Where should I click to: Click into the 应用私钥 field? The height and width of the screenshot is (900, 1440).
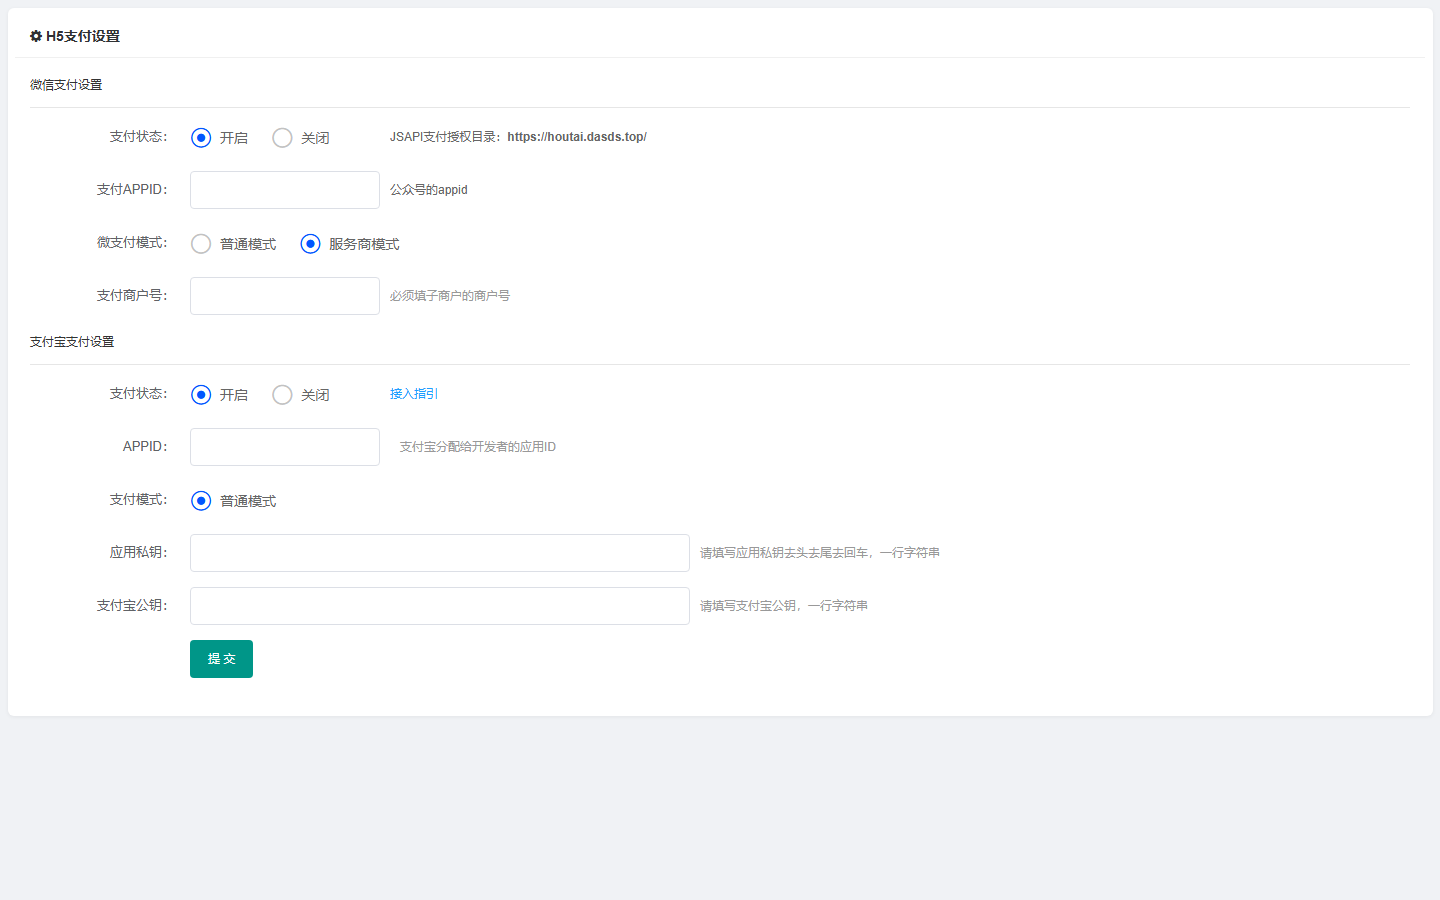440,553
